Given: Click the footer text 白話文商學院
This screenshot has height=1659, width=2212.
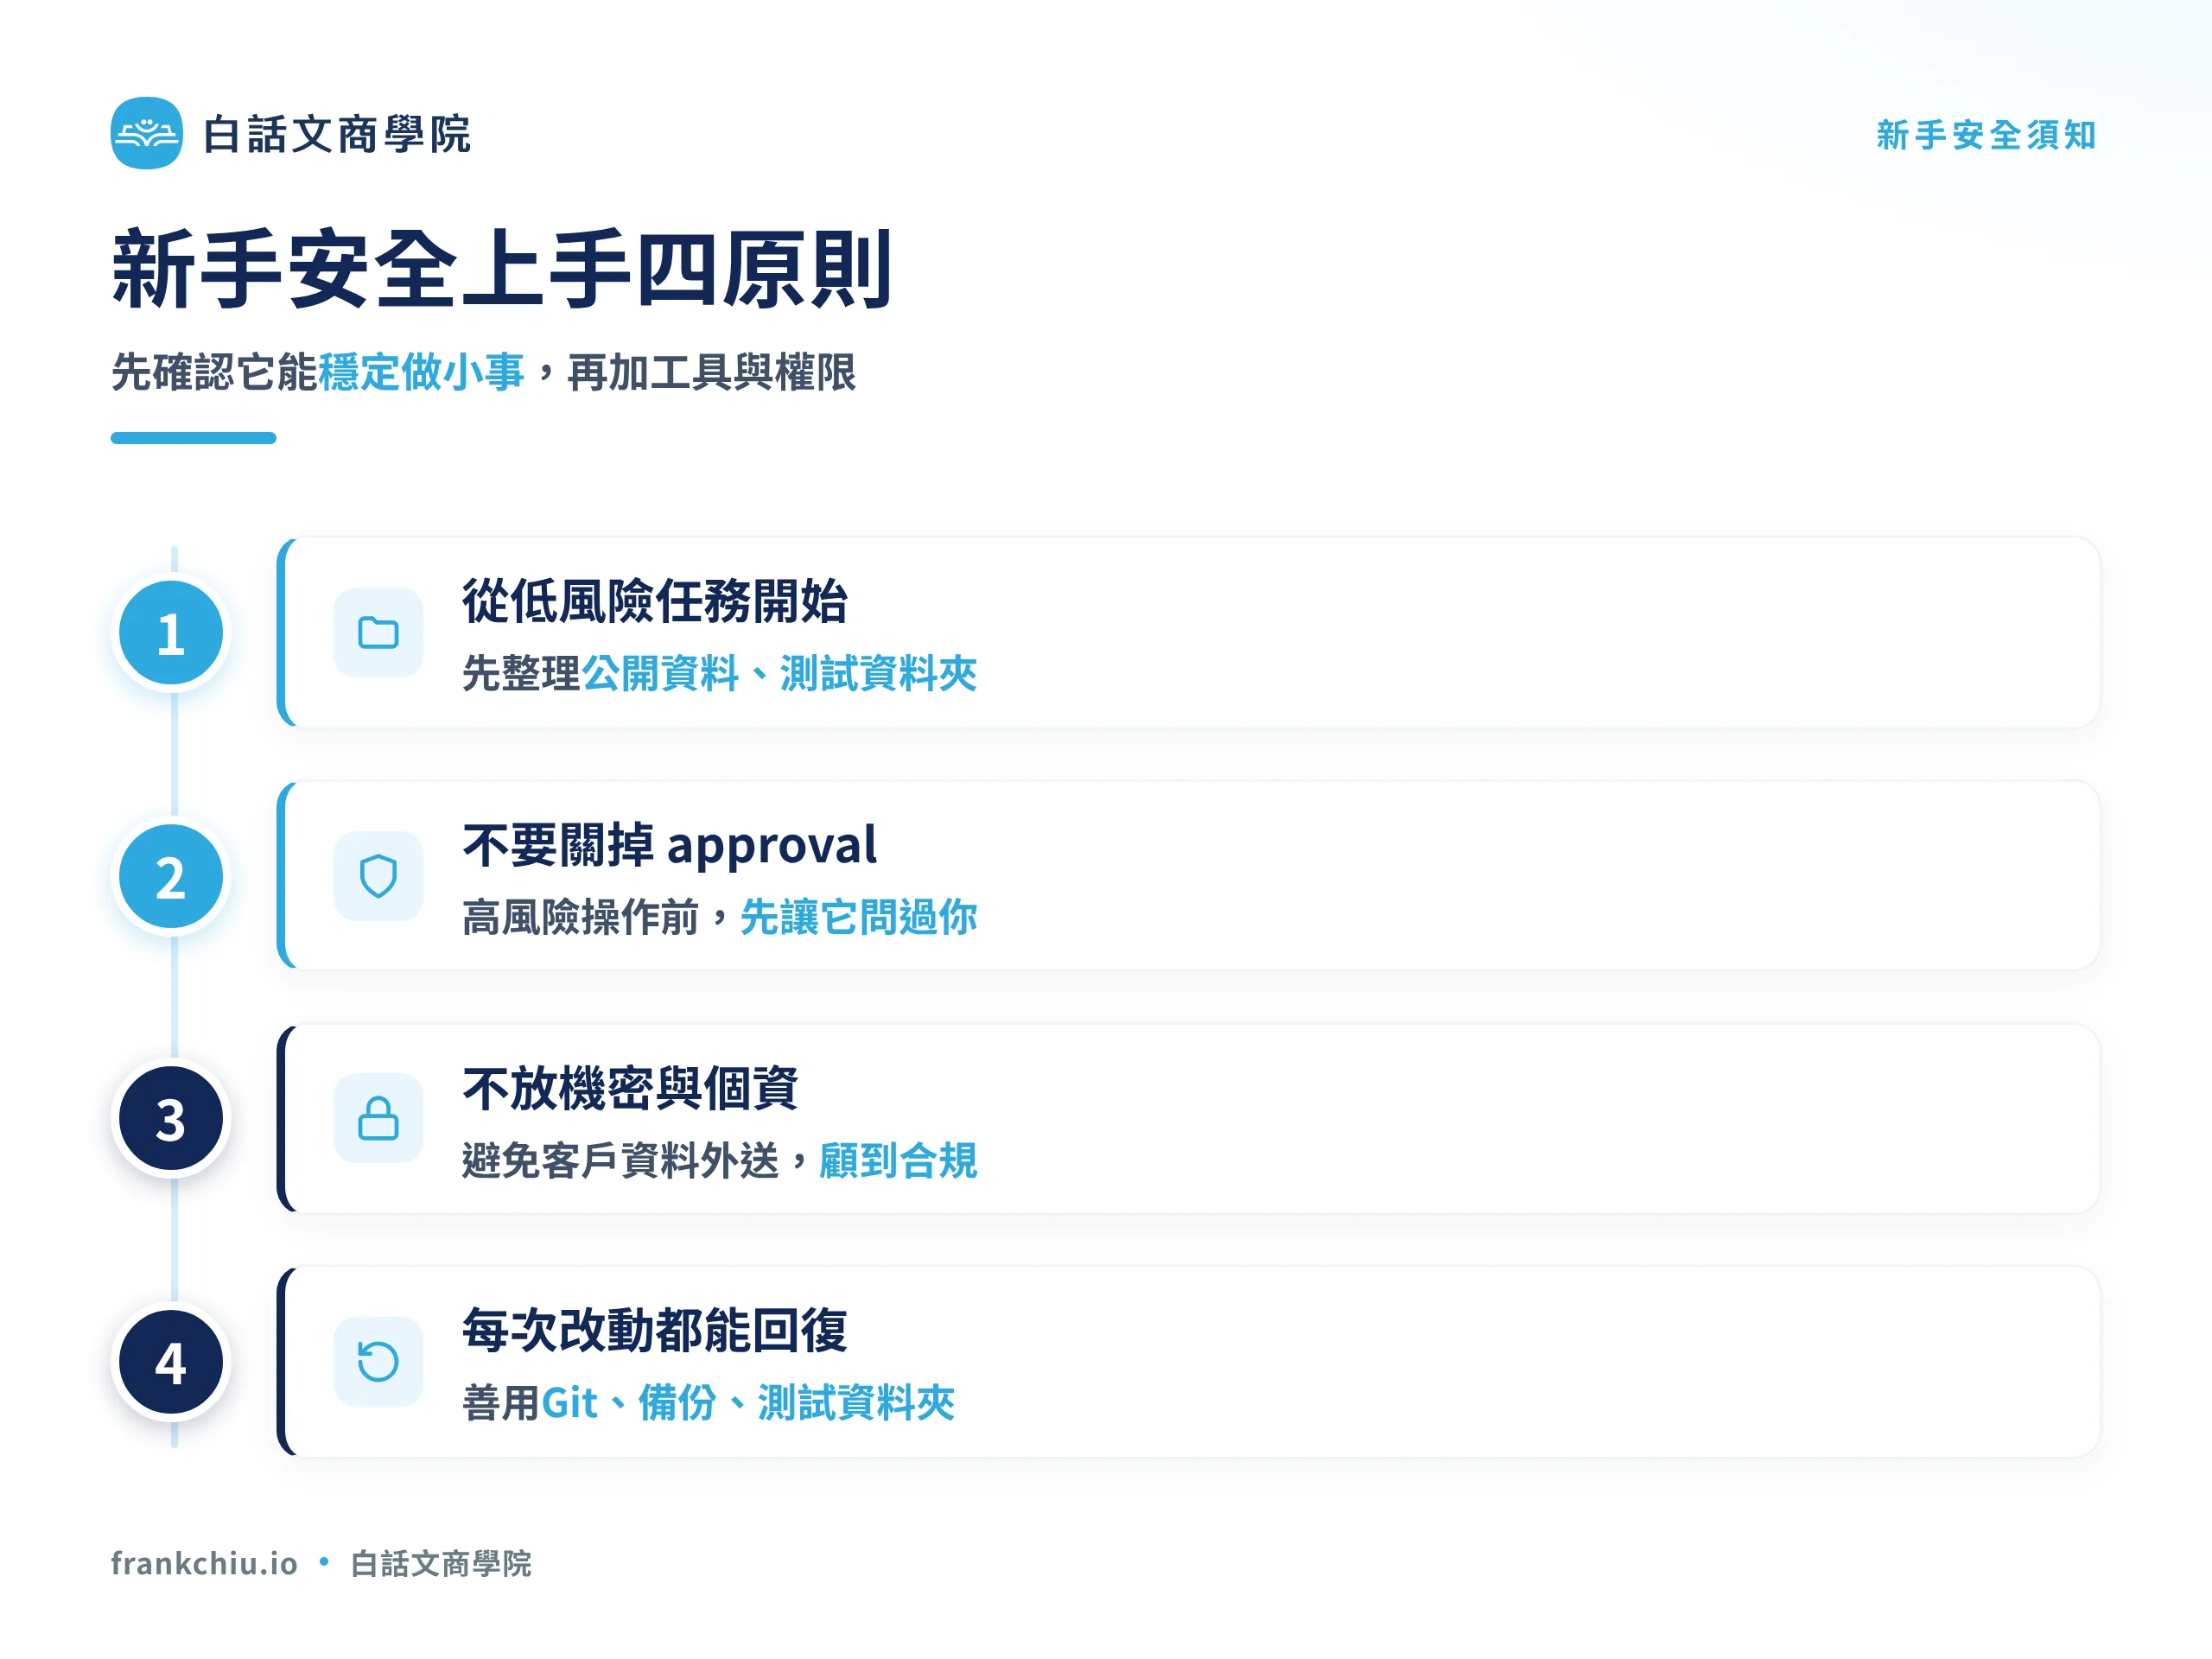Looking at the screenshot, I should [441, 1563].
